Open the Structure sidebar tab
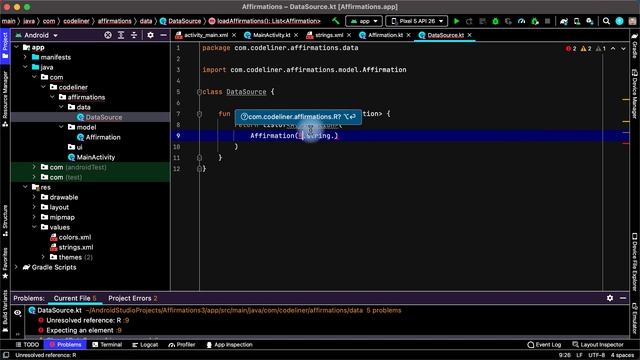The height and width of the screenshot is (360, 640). pos(5,221)
